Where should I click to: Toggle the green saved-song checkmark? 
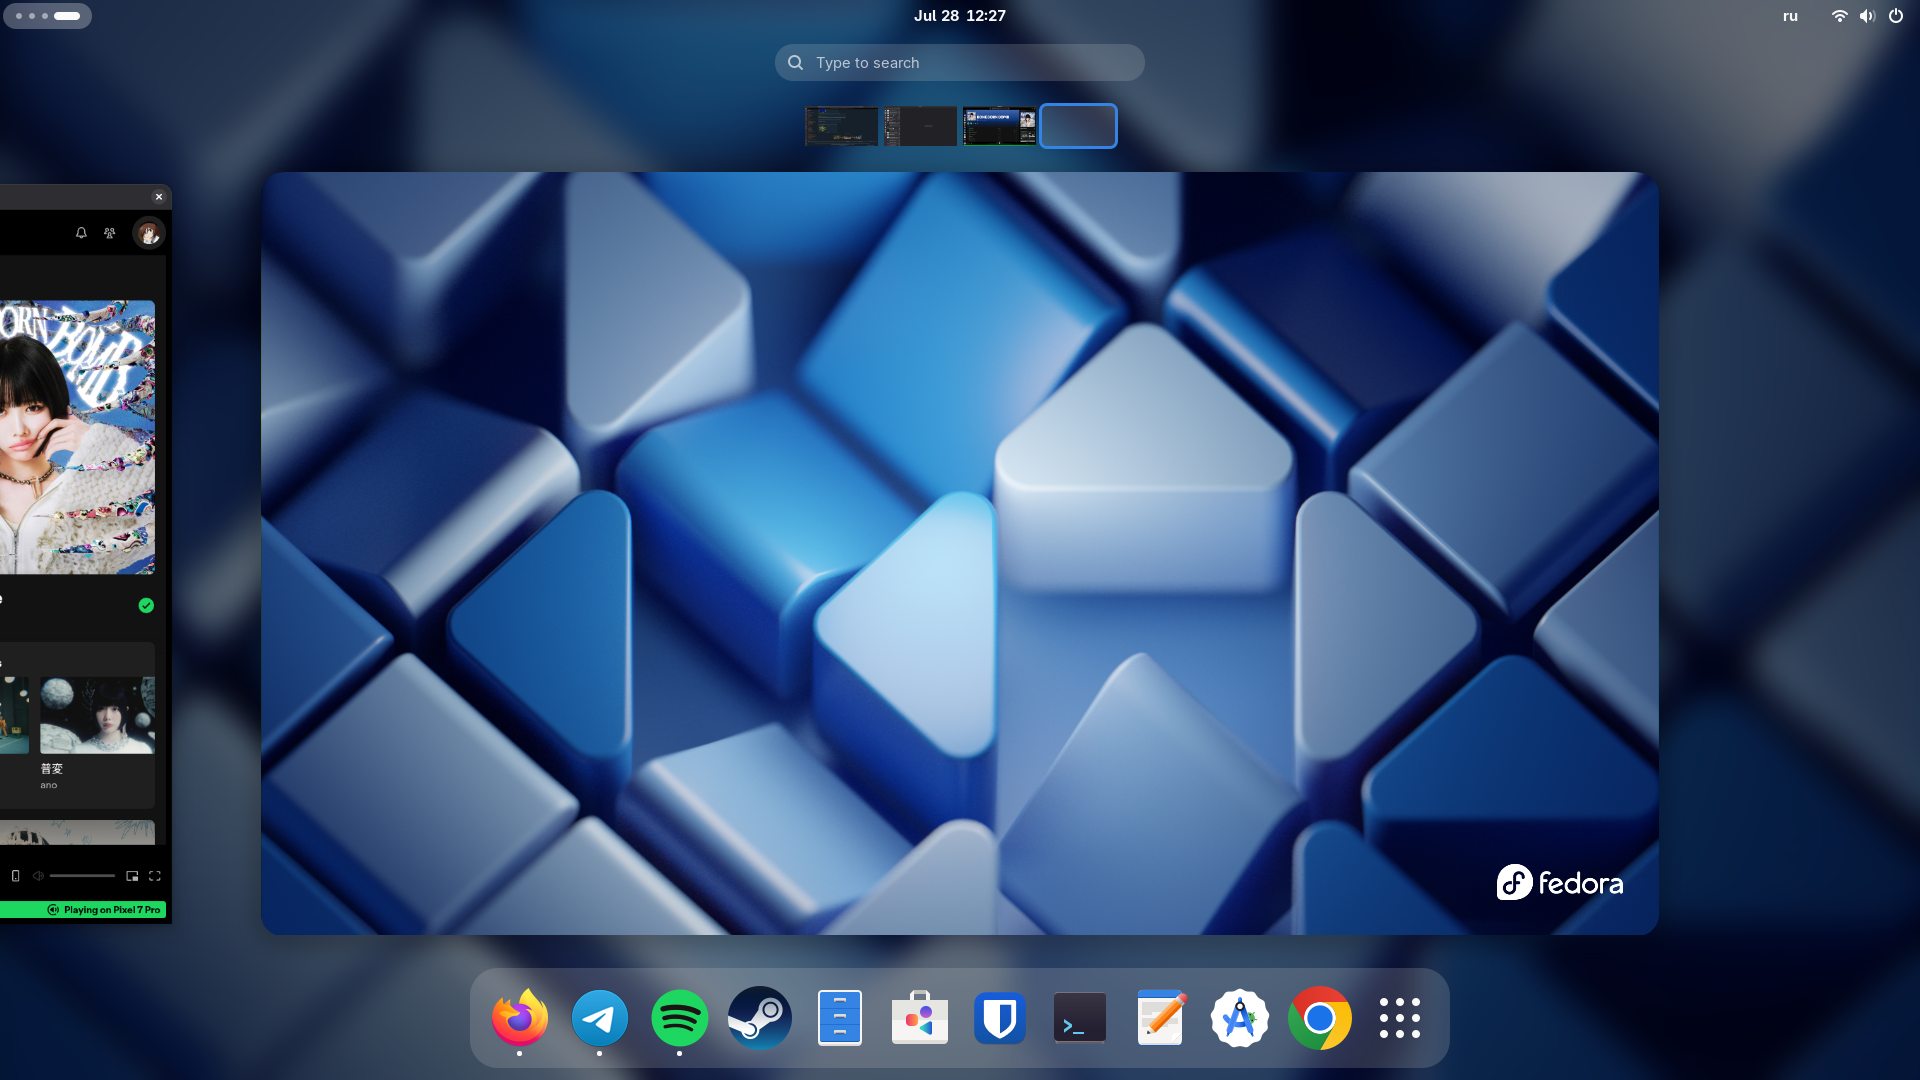[x=146, y=605]
